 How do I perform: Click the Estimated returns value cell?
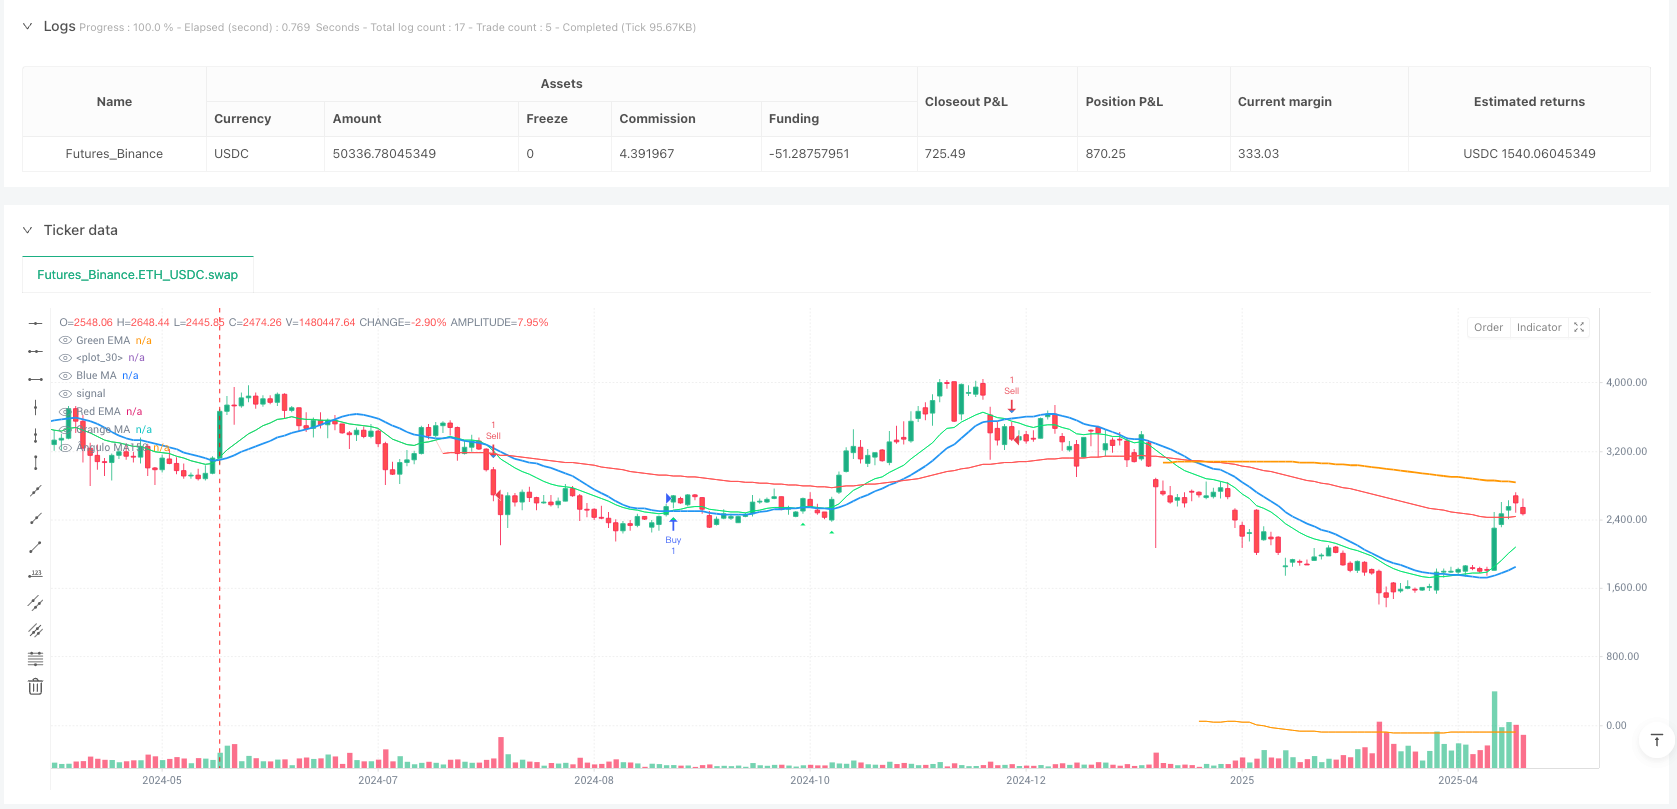1529,154
